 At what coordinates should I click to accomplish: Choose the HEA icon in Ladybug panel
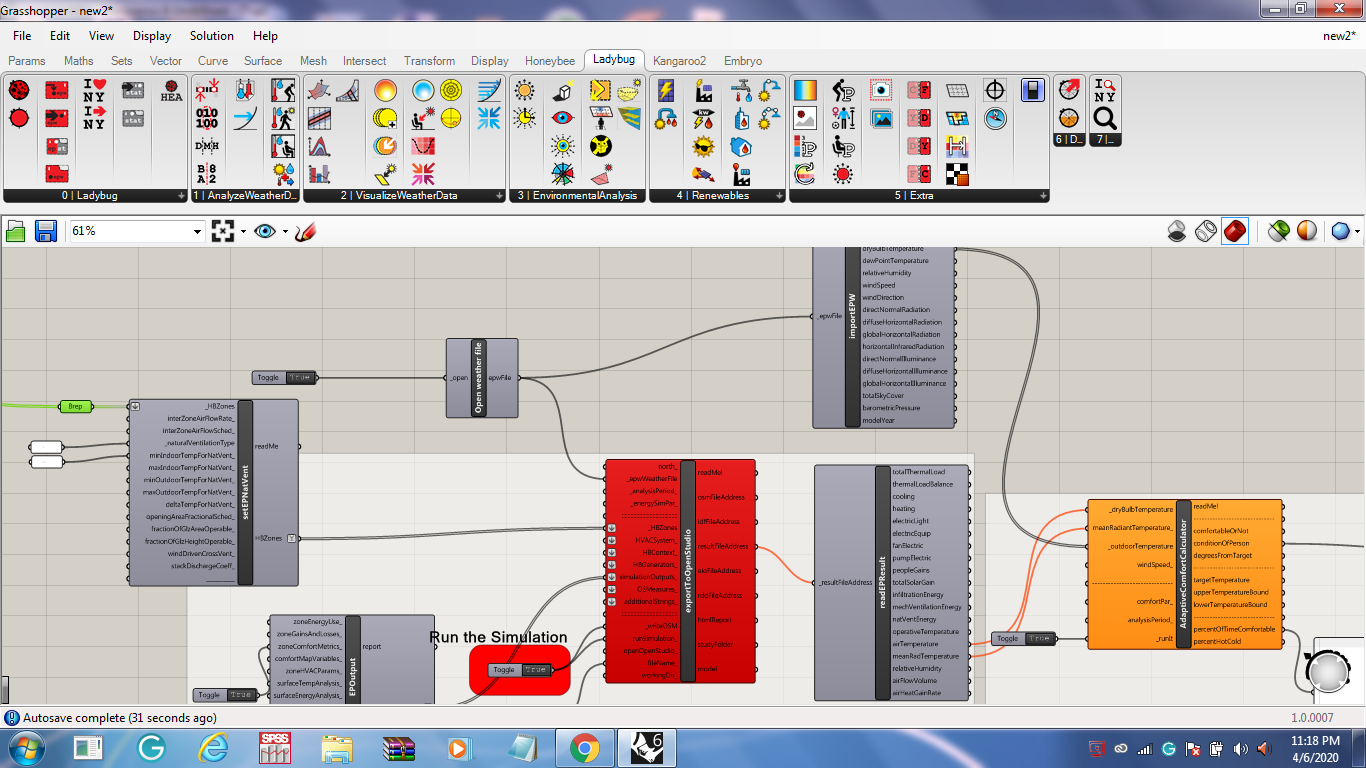point(171,91)
